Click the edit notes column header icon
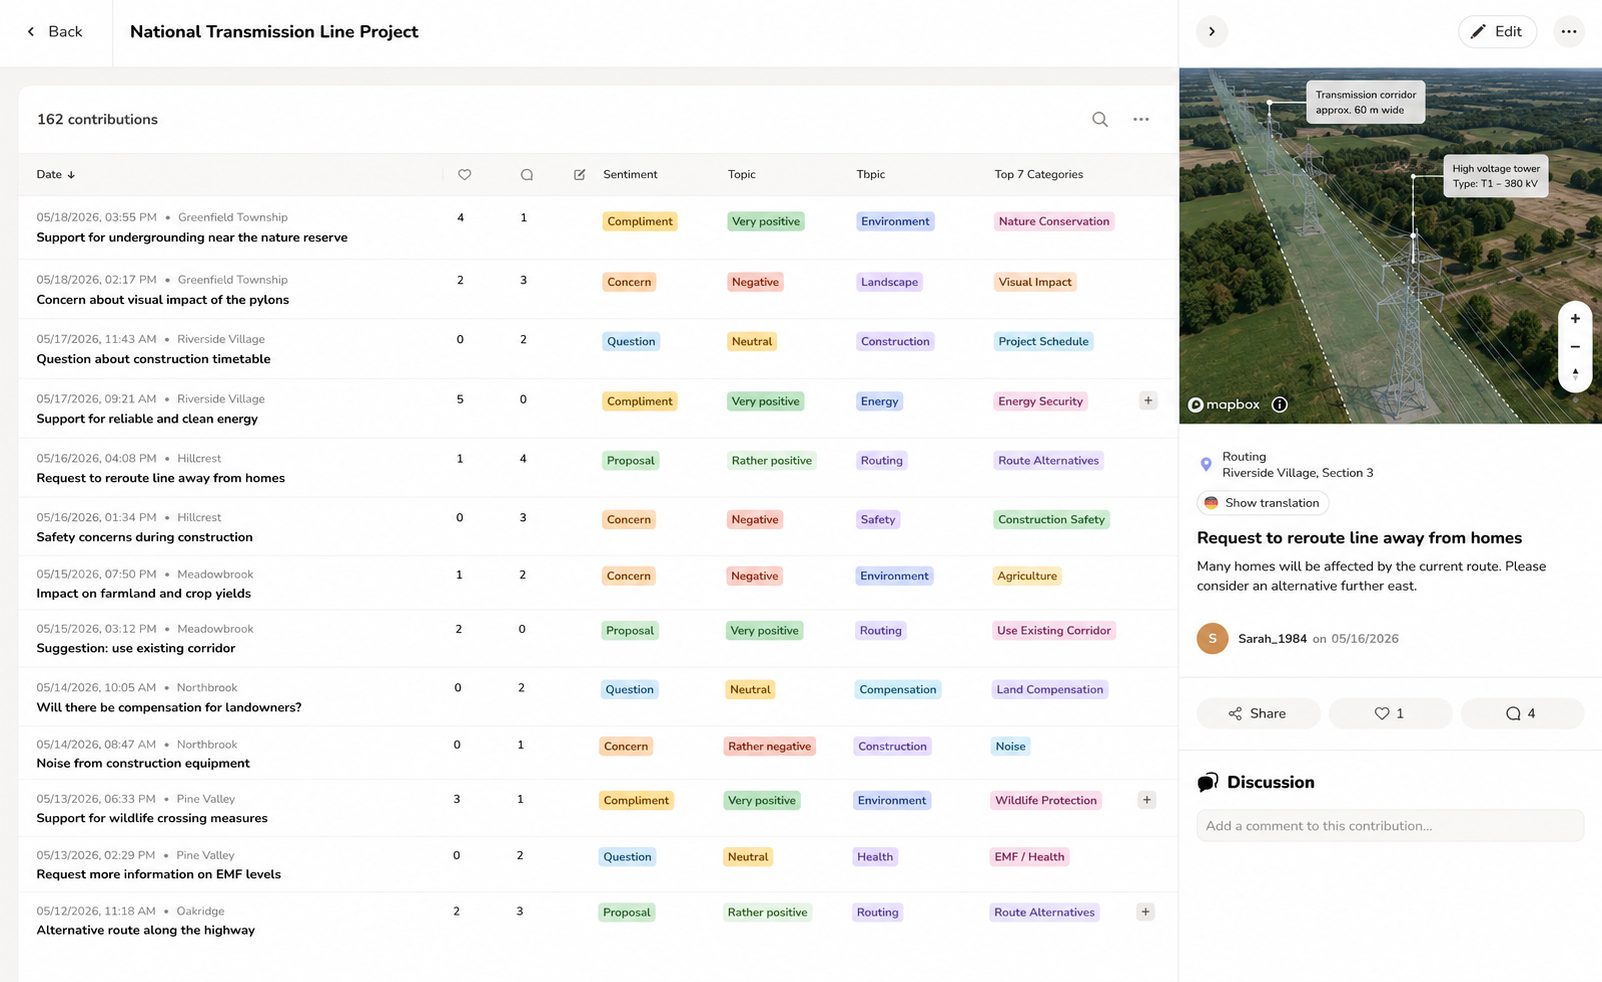1602x982 pixels. 579,174
